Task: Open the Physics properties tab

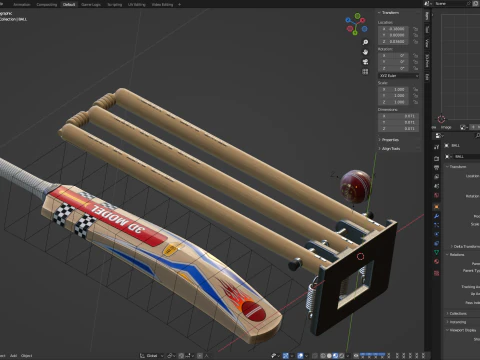Action: pos(436,234)
